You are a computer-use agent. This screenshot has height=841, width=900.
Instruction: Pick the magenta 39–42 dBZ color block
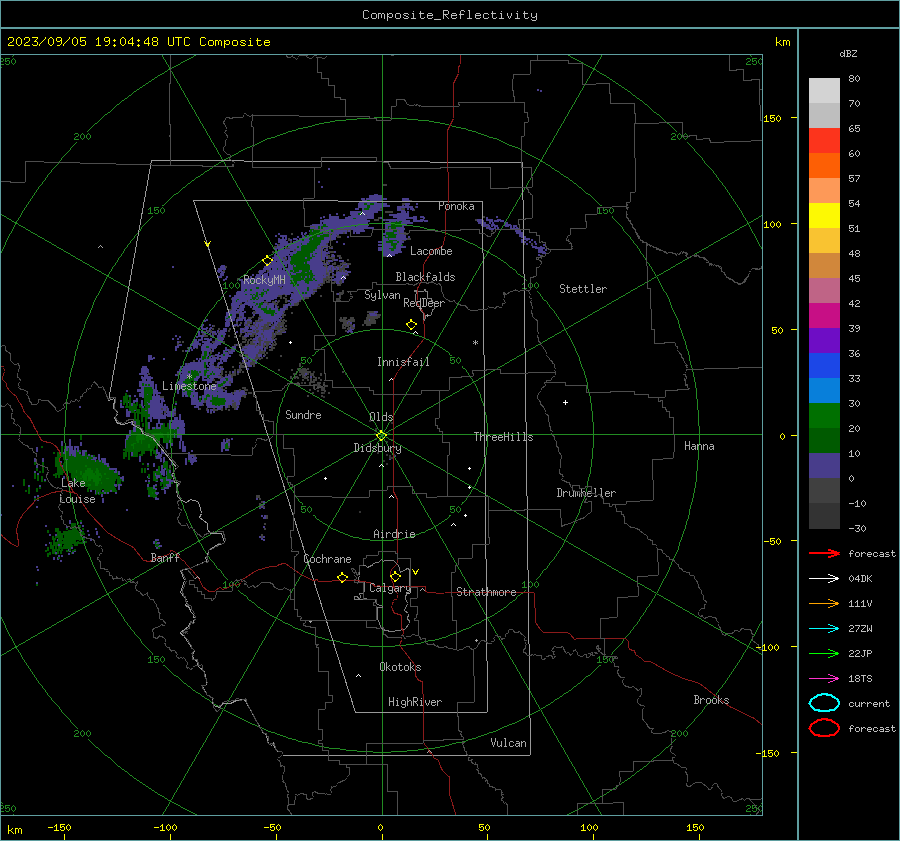pyautogui.click(x=824, y=316)
